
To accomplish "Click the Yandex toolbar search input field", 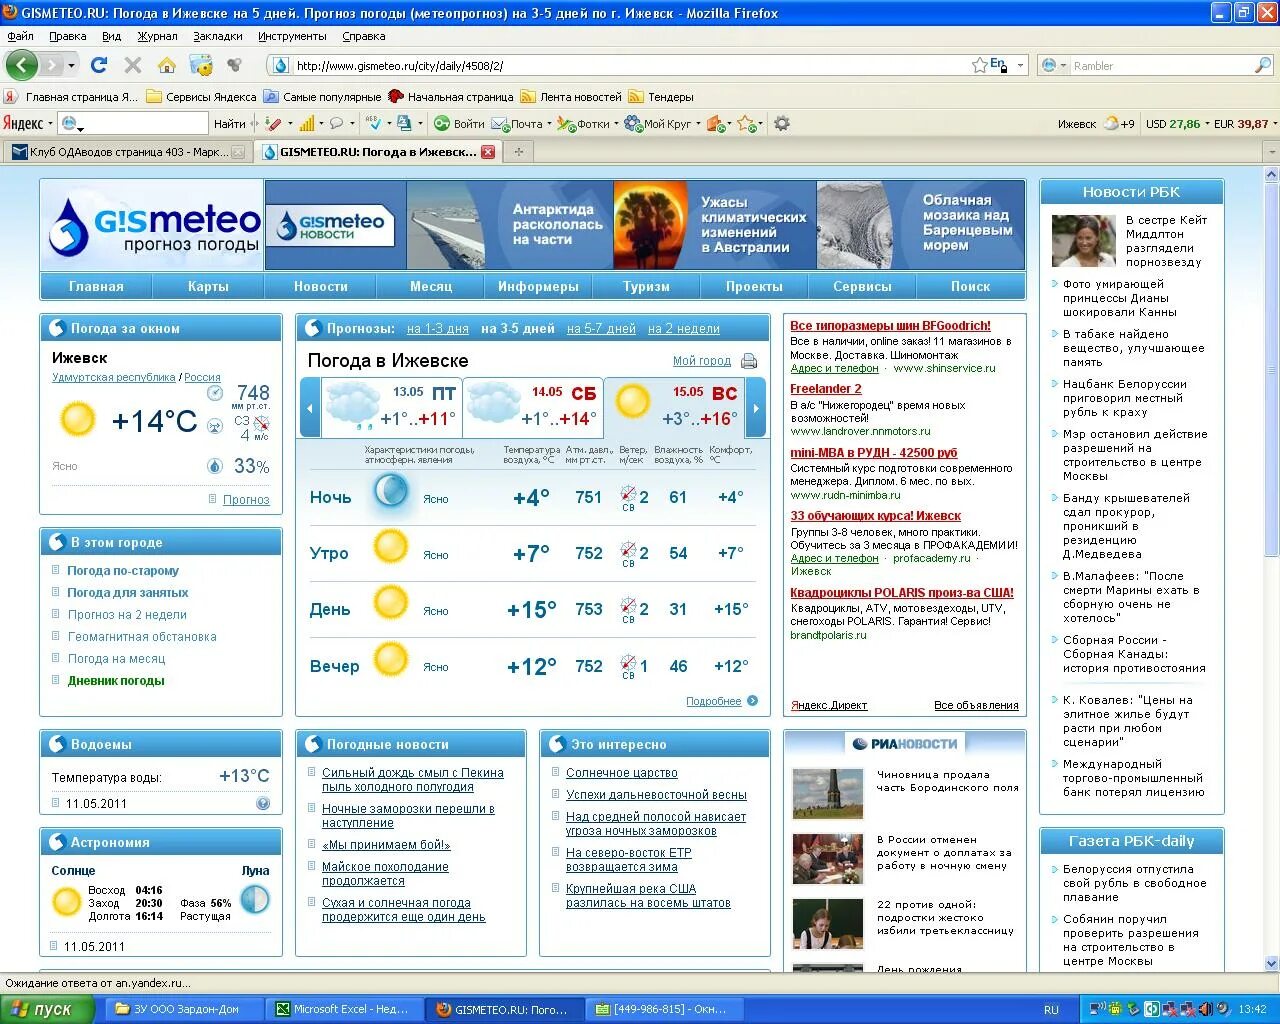I will point(143,124).
